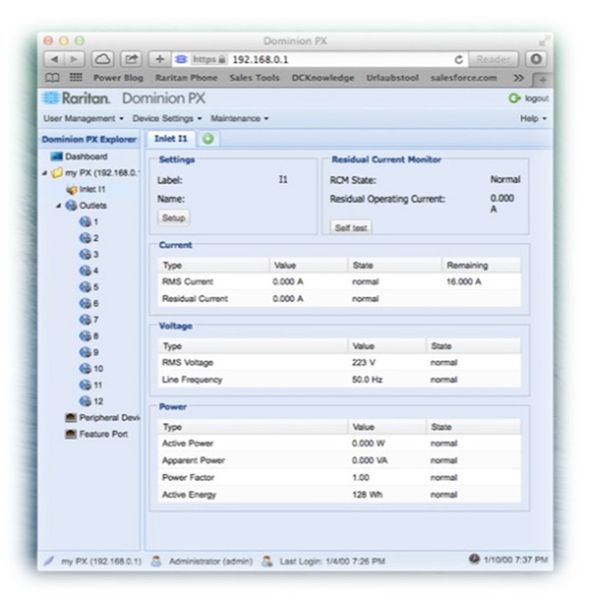Image resolution: width=608 pixels, height=600 pixels.
Task: Open the Raritan Phone bookmark
Action: tap(186, 78)
